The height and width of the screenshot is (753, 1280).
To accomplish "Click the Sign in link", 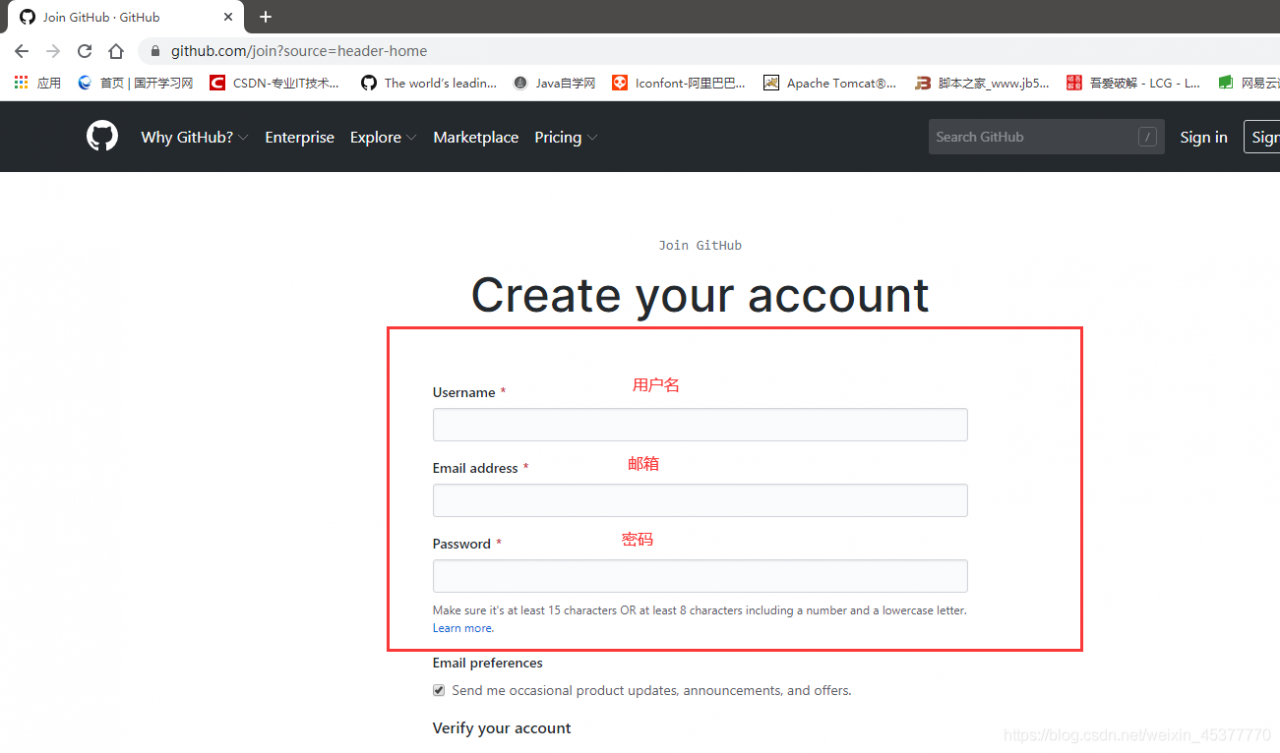I will [1203, 137].
